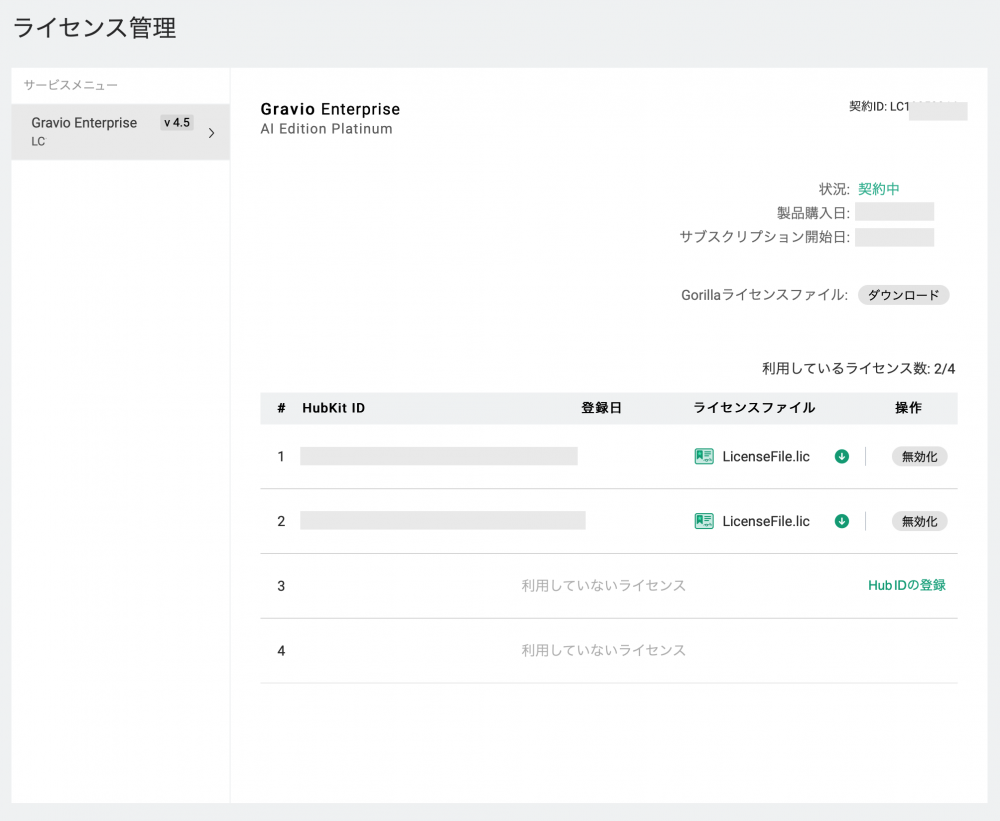This screenshot has width=1000, height=821.
Task: Click the v 4.5 version badge
Action: [176, 123]
